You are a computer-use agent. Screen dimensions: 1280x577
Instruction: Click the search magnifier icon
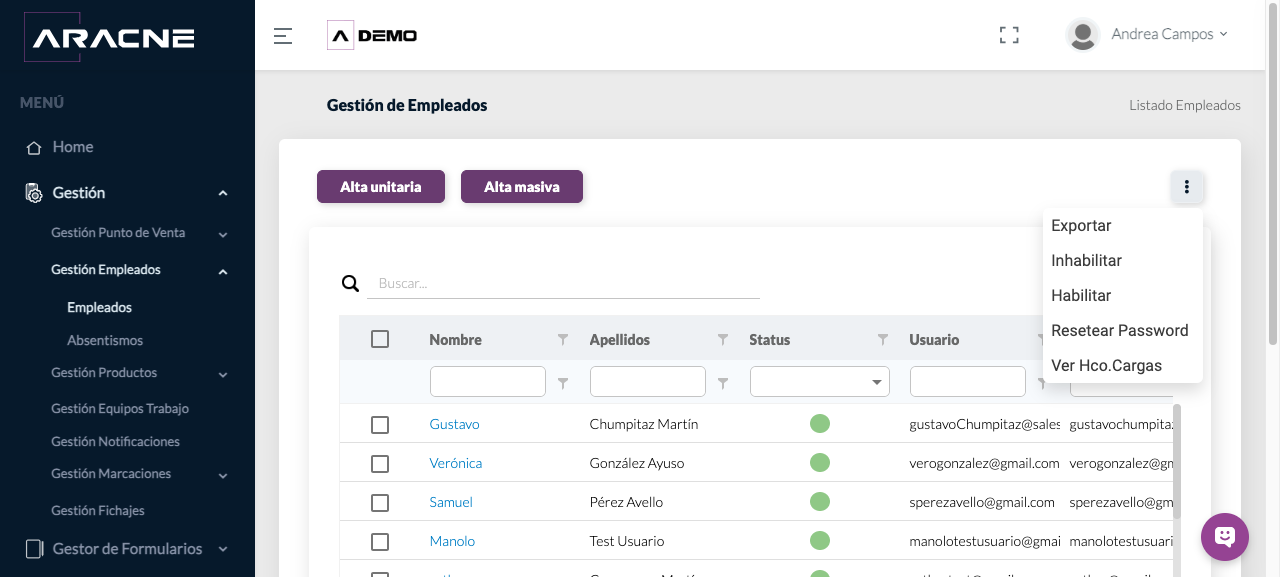point(350,284)
